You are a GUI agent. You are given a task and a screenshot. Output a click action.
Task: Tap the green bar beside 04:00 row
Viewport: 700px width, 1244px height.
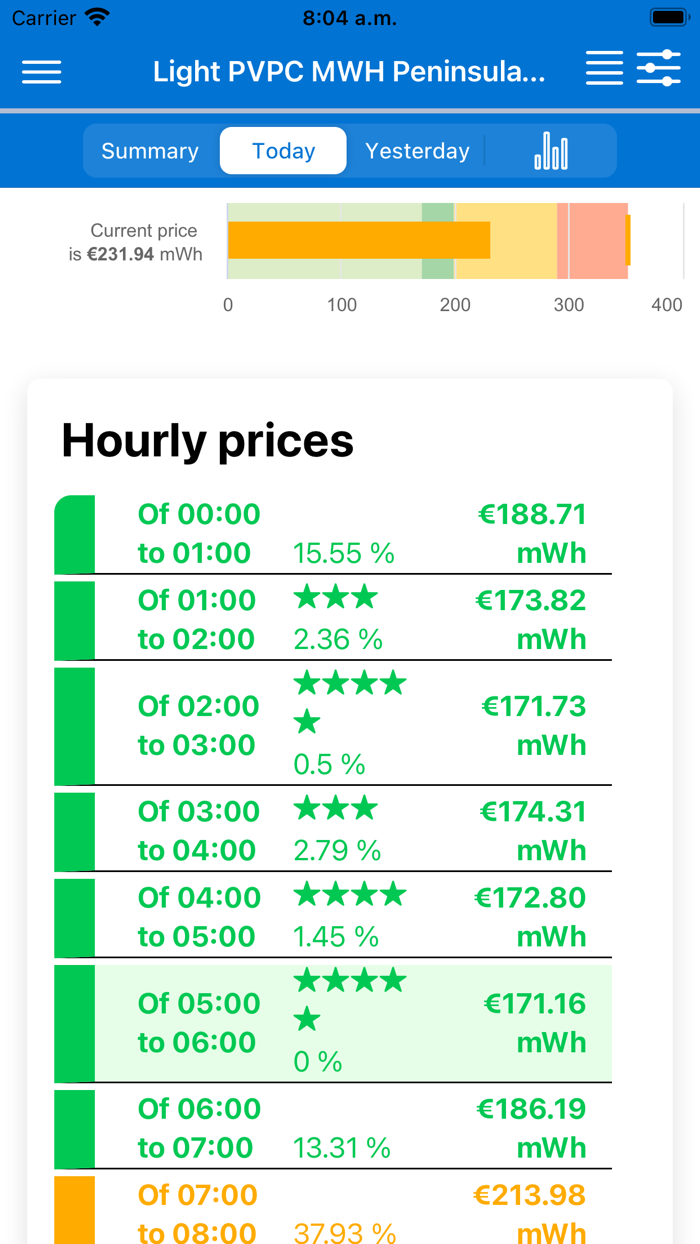(x=75, y=916)
